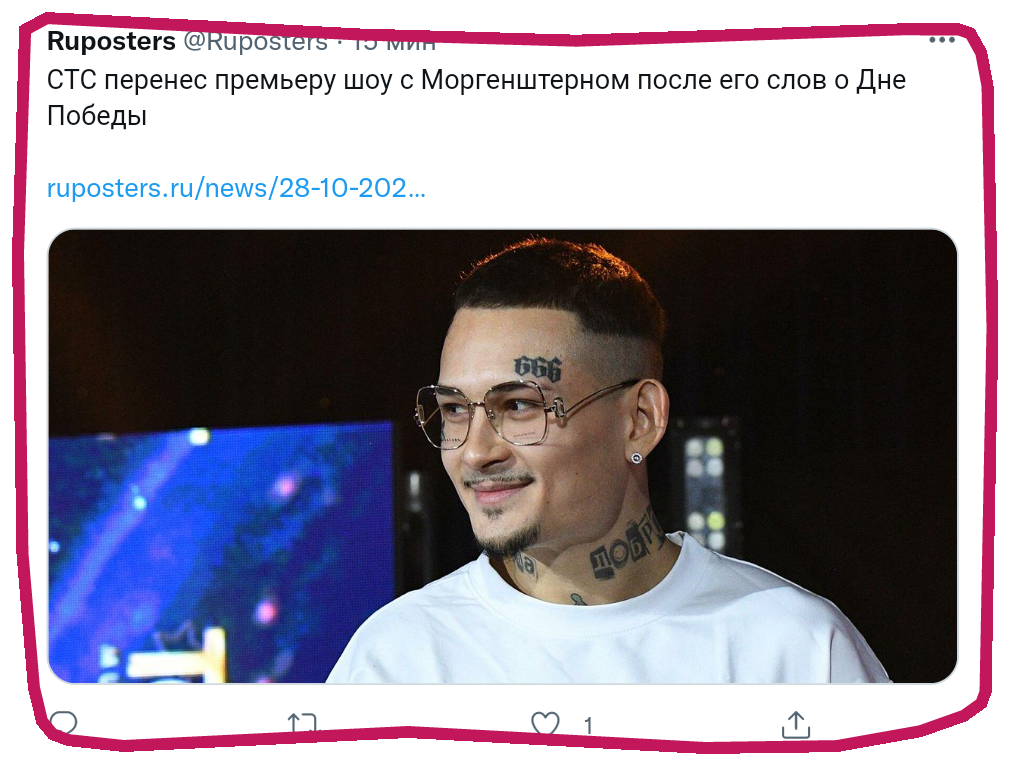The height and width of the screenshot is (766, 1011).
Task: Share the tweet via the upload arrow icon
Action: click(x=795, y=724)
